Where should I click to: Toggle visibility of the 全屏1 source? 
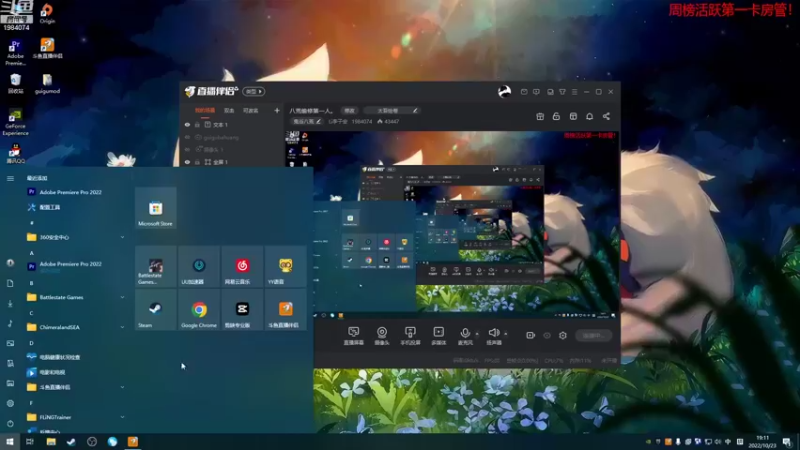pyautogui.click(x=187, y=162)
